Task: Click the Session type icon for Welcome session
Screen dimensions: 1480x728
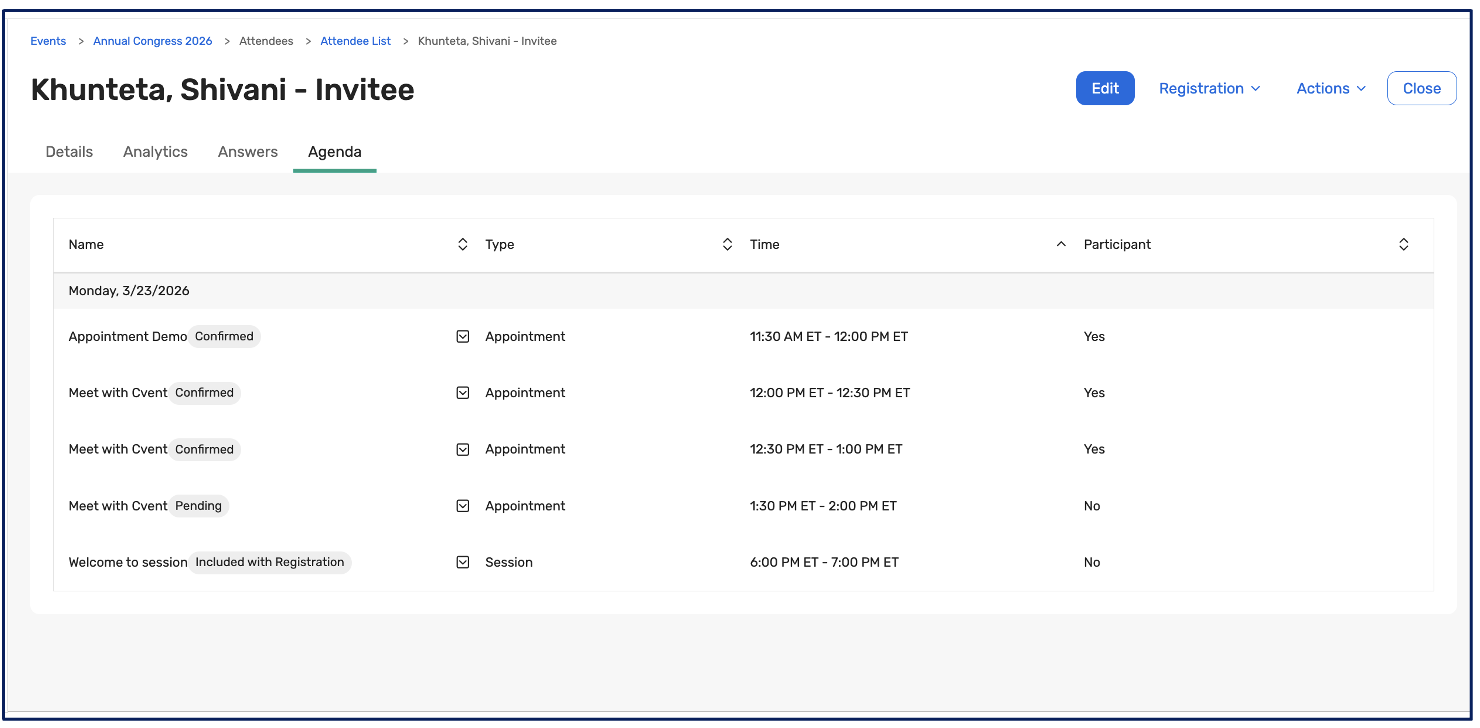Action: point(463,562)
